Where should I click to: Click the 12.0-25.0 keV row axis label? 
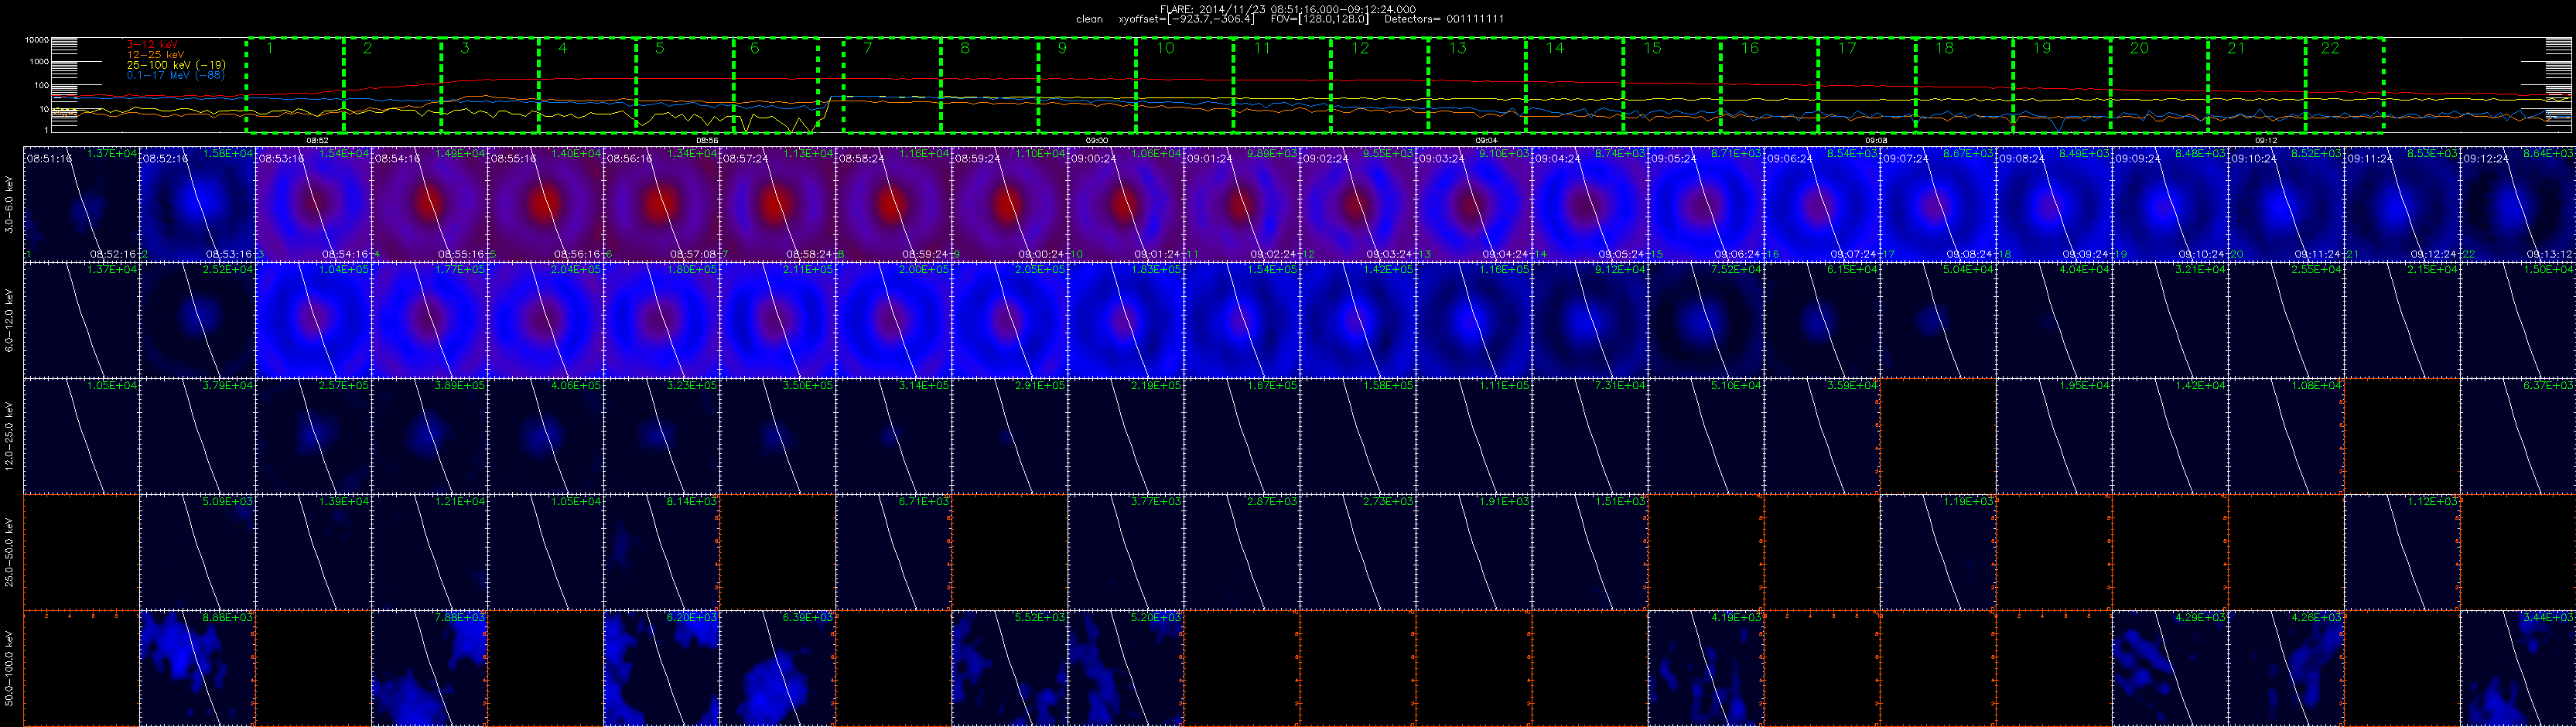coord(11,436)
